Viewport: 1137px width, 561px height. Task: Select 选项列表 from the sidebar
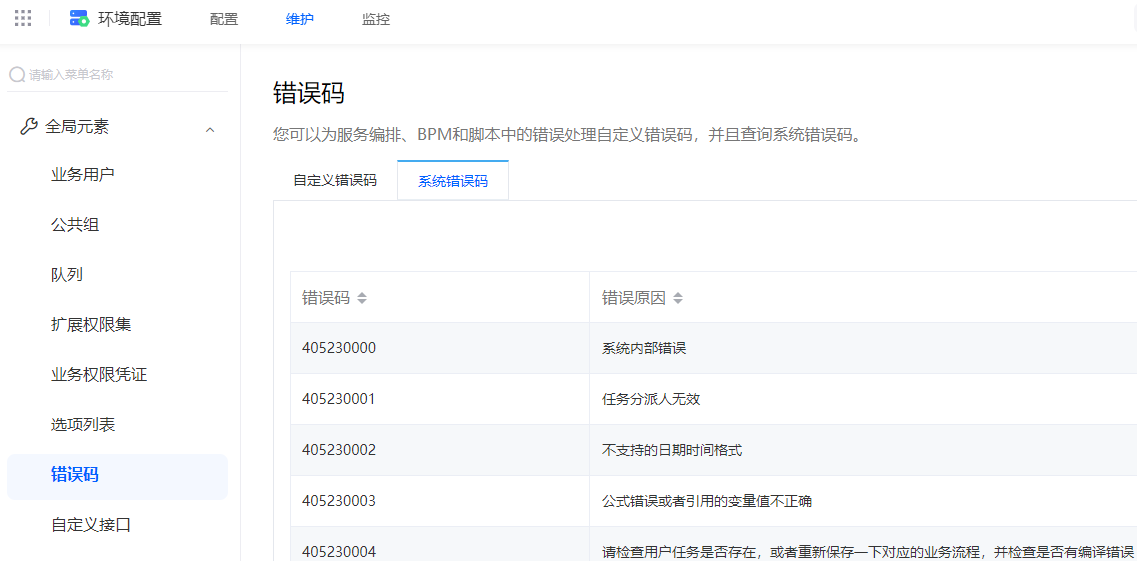click(83, 425)
